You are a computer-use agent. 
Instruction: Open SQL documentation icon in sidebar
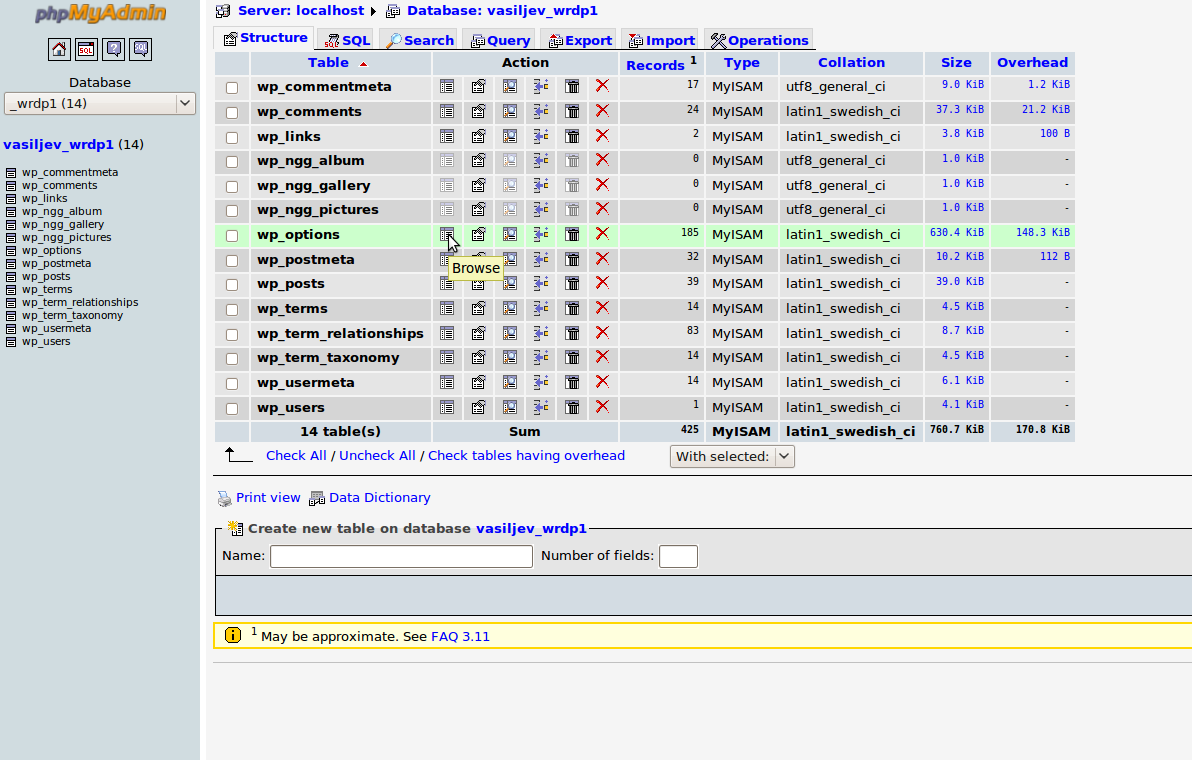pos(141,49)
